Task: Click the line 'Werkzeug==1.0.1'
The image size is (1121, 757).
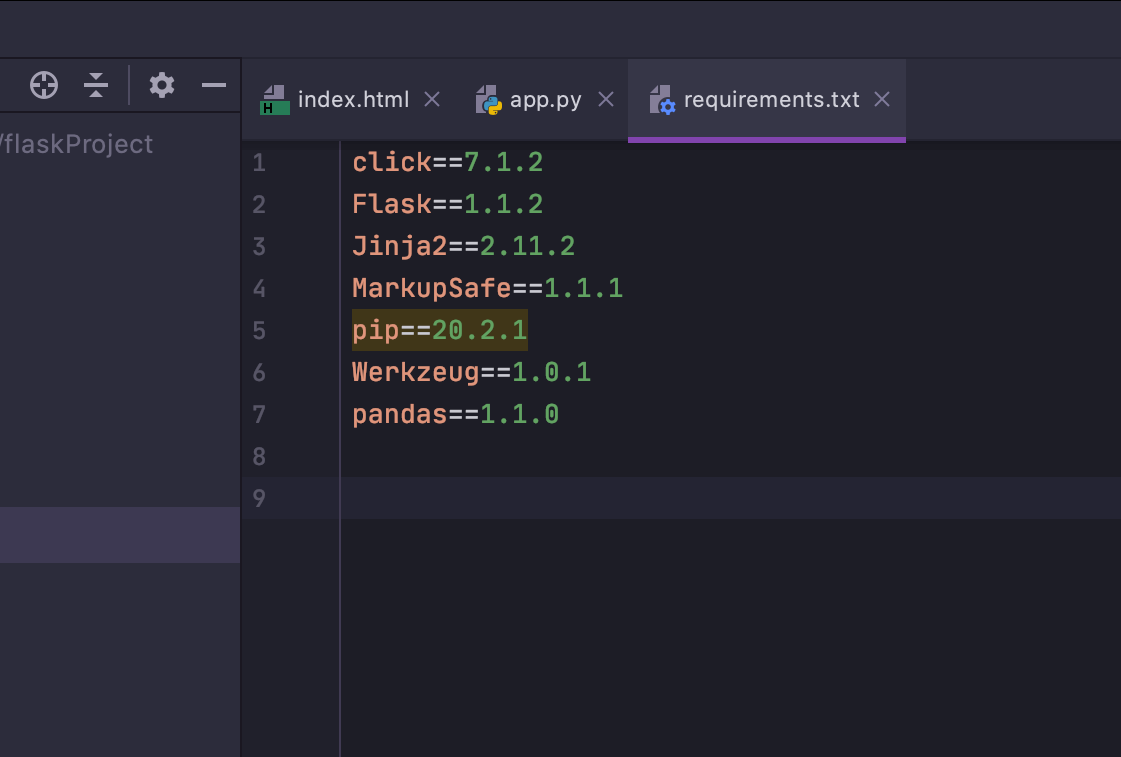Action: [472, 372]
